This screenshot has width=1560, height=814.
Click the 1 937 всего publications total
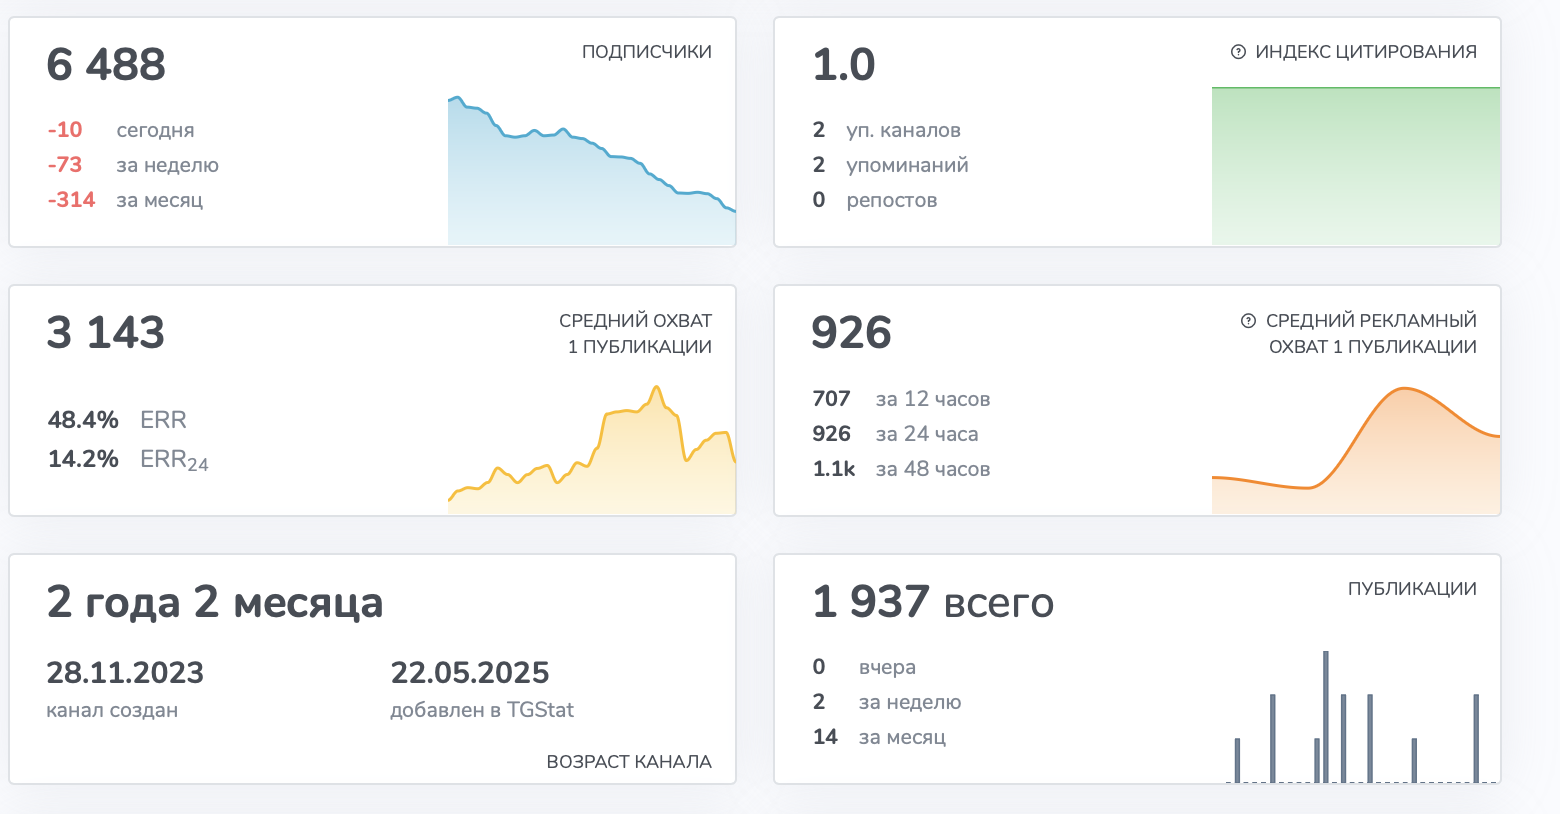click(932, 603)
